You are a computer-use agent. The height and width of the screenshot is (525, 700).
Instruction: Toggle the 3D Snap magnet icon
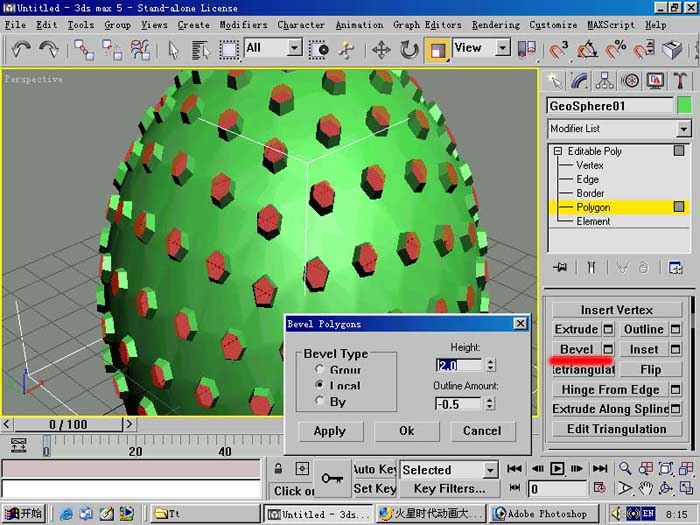pos(558,50)
